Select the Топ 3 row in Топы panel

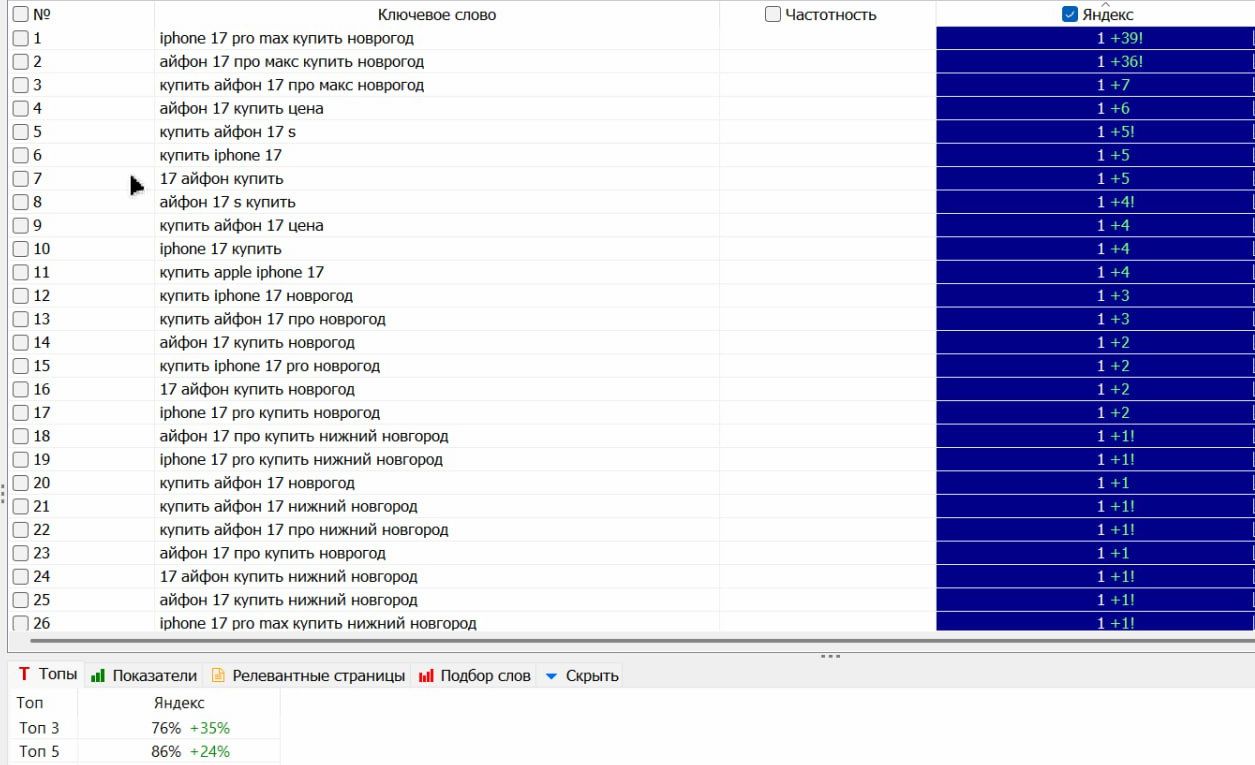click(39, 728)
